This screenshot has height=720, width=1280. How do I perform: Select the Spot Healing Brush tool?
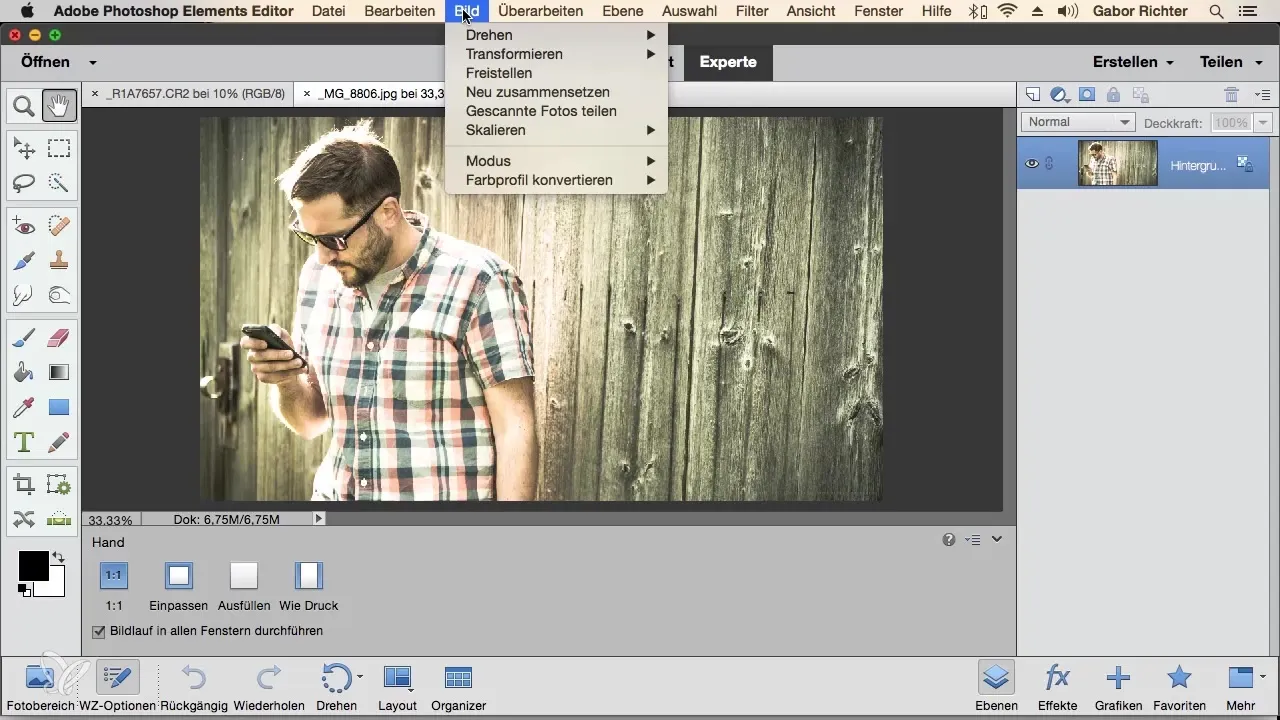coord(59,227)
